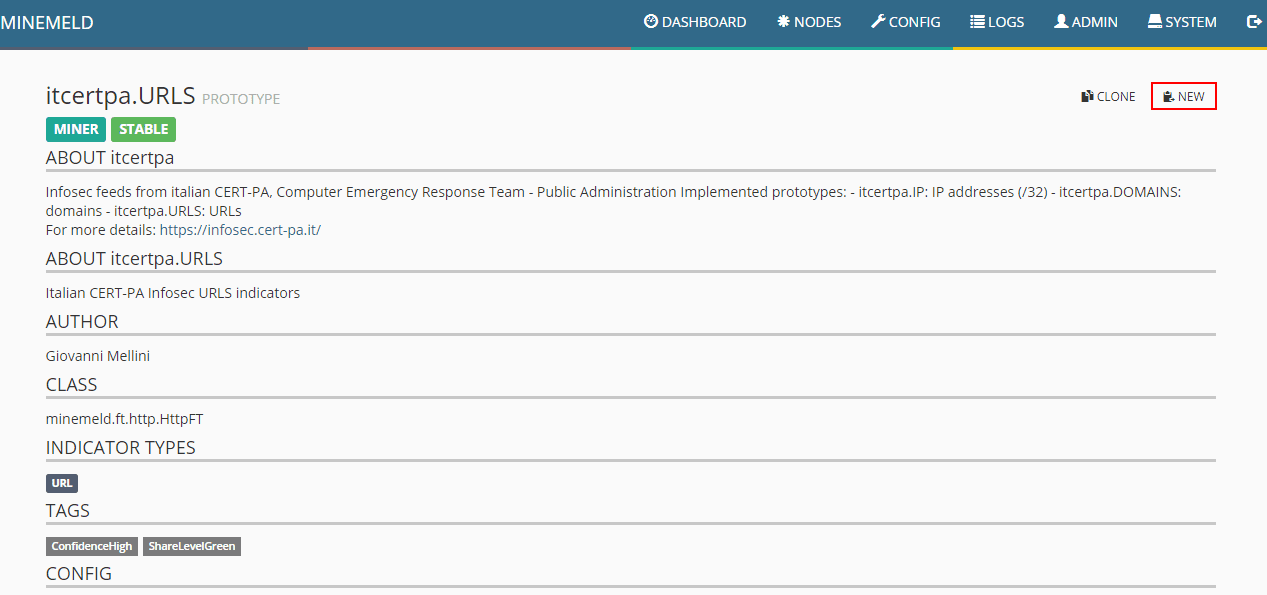The image size is (1267, 595).
Task: Click the Dashboard gauge icon
Action: point(650,22)
